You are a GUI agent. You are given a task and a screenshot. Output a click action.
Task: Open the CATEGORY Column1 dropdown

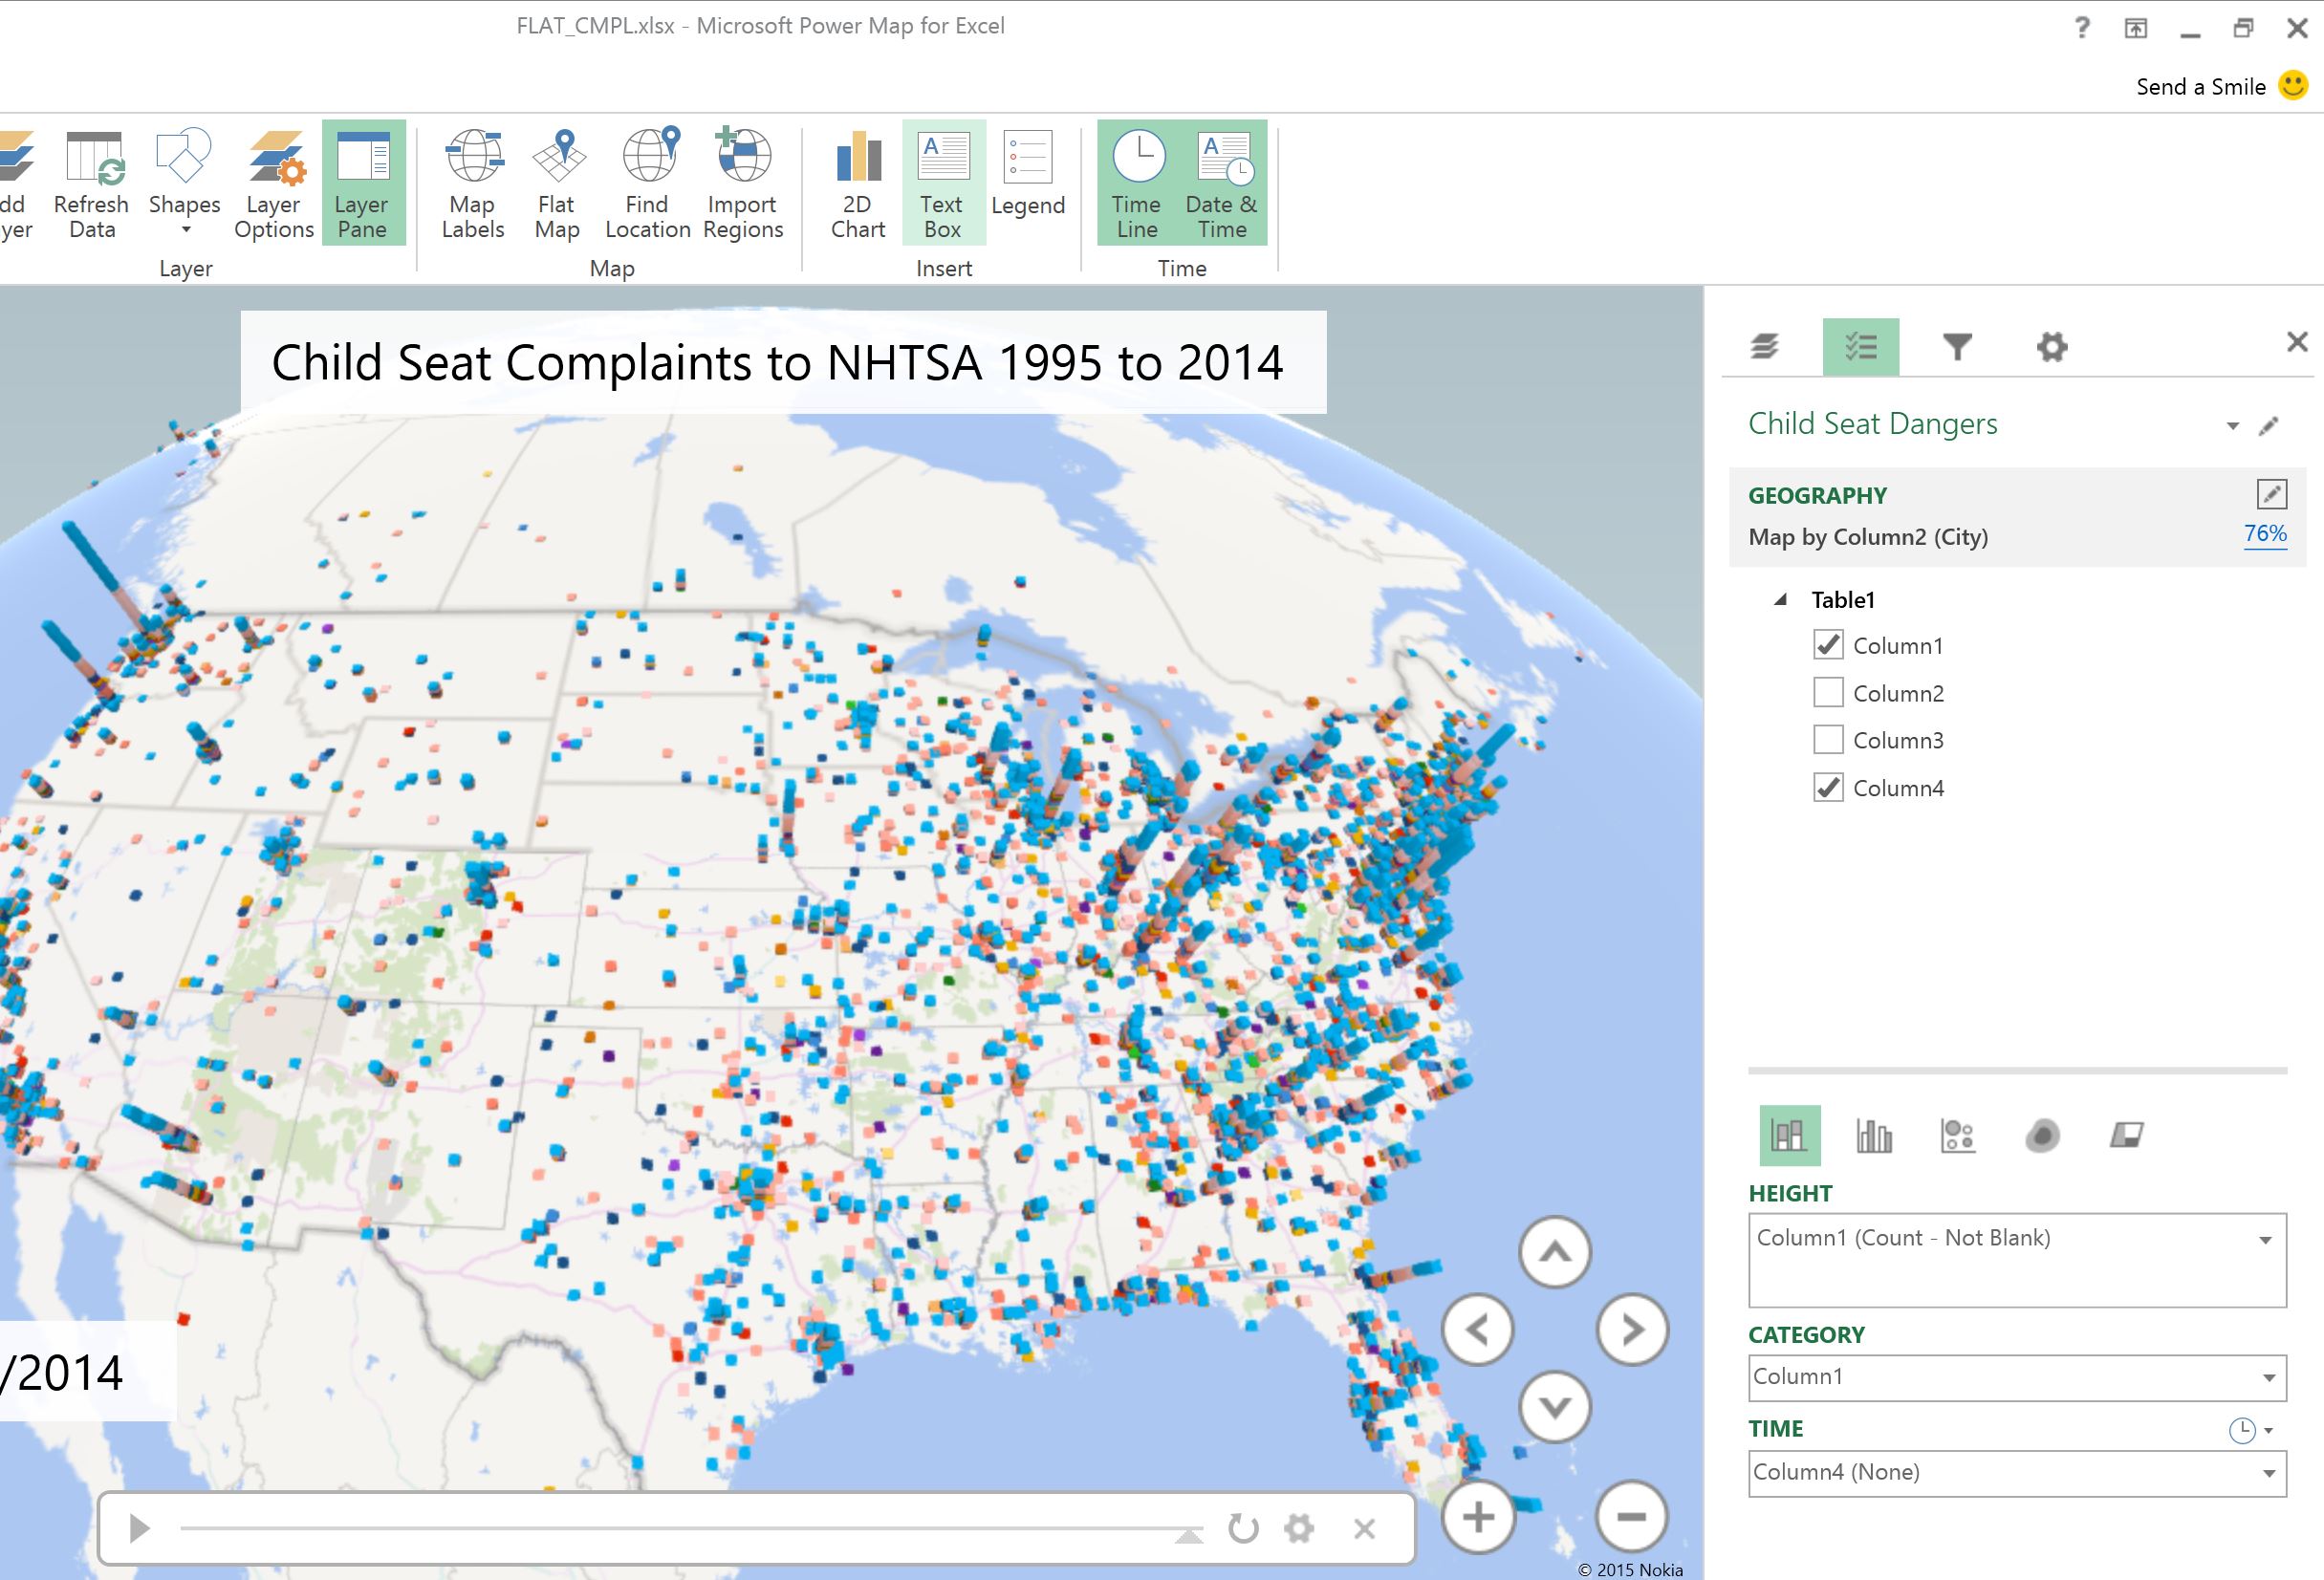(2268, 1378)
